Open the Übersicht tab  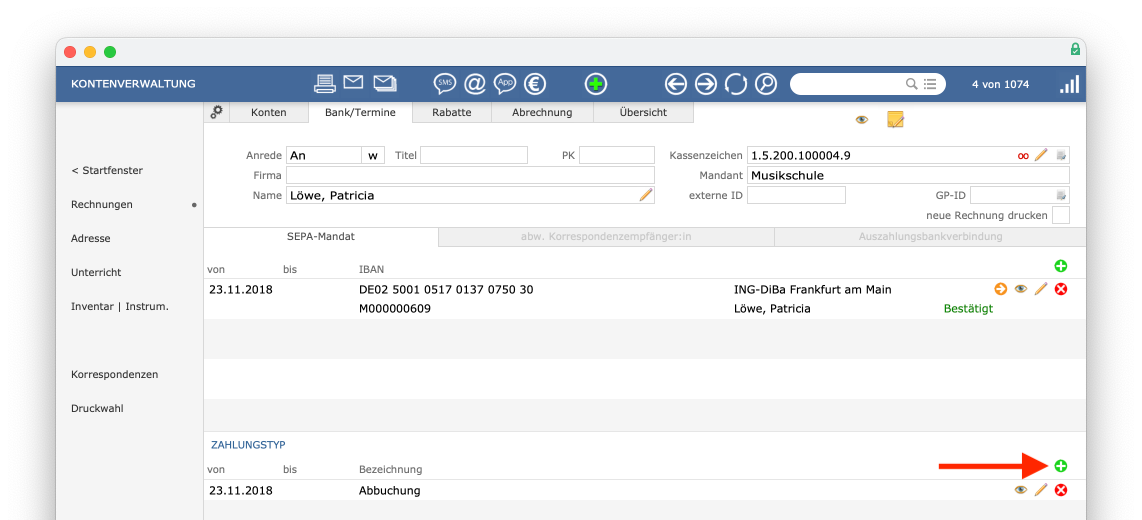[643, 112]
